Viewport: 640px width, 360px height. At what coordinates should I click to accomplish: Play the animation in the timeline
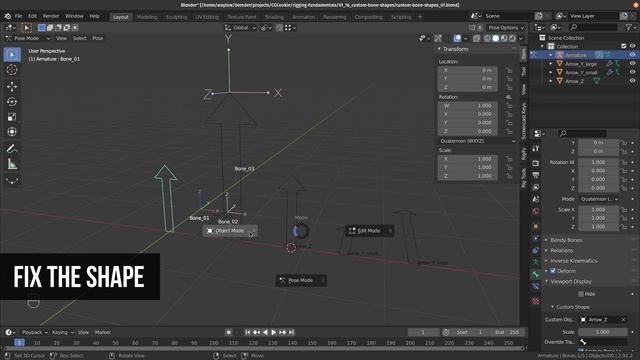[273, 333]
